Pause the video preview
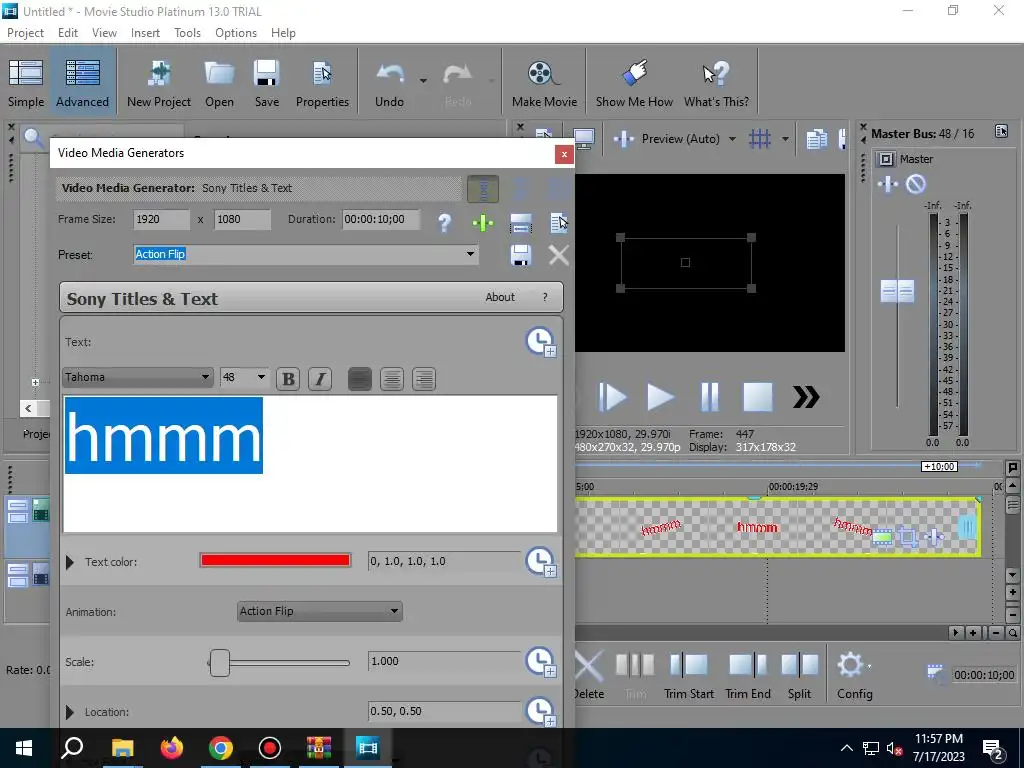Image resolution: width=1024 pixels, height=768 pixels. (x=709, y=397)
